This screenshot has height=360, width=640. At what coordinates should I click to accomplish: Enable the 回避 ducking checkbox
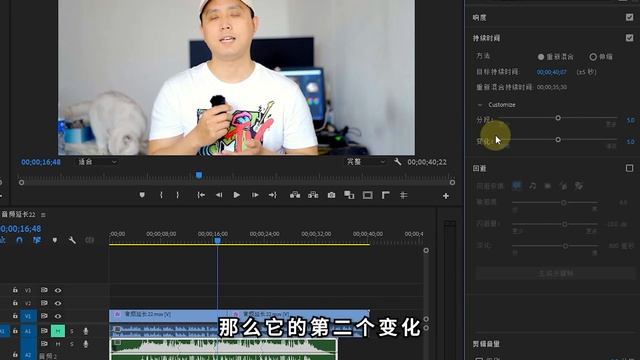[629, 168]
